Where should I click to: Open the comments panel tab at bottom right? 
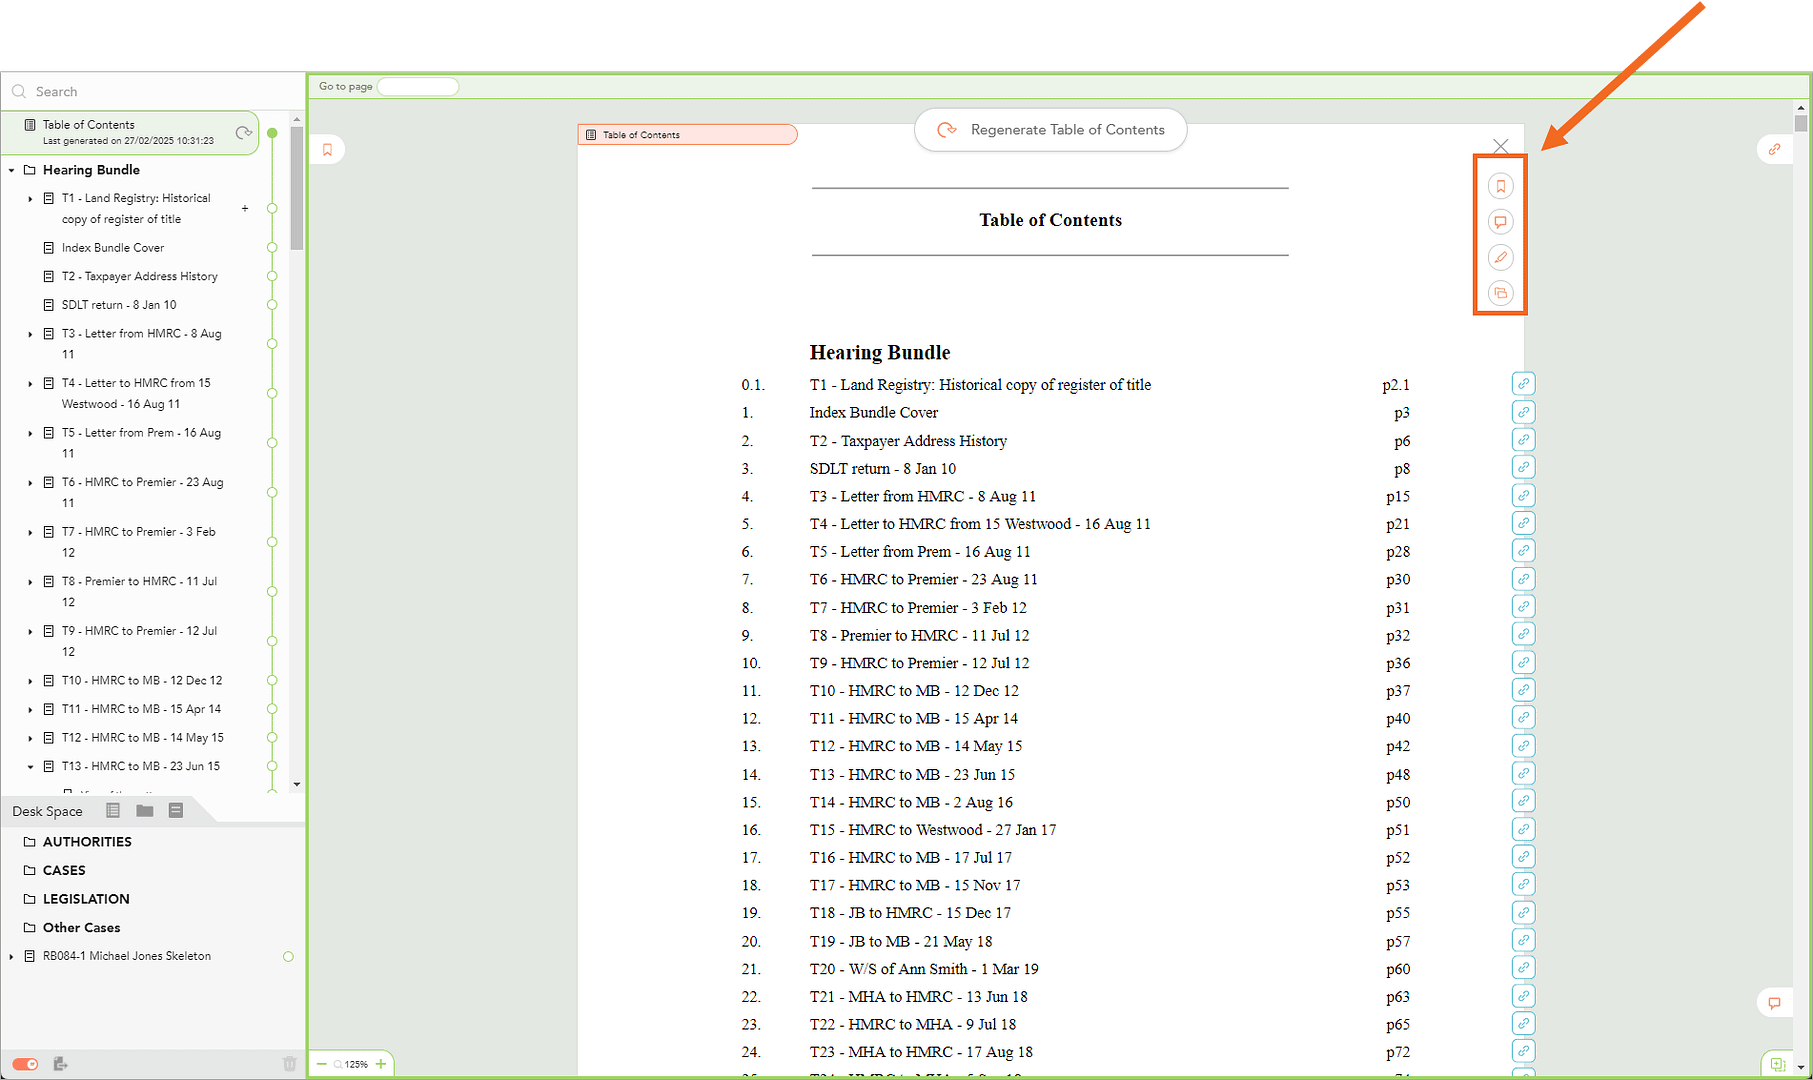pos(1774,1003)
